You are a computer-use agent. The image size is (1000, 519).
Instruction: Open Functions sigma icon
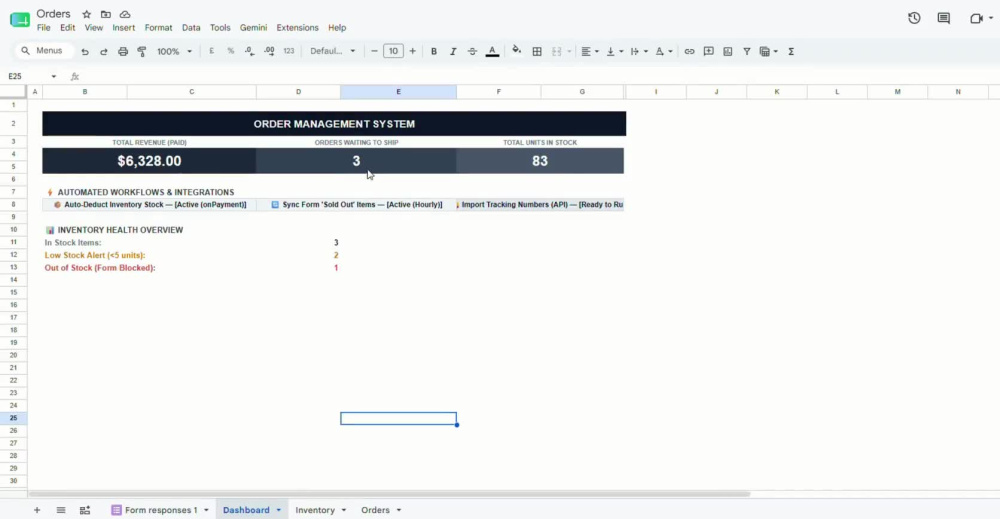791,51
